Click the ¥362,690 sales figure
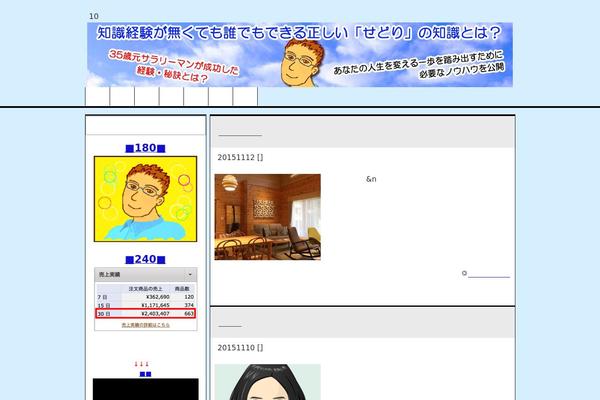The height and width of the screenshot is (400, 600). 158,297
